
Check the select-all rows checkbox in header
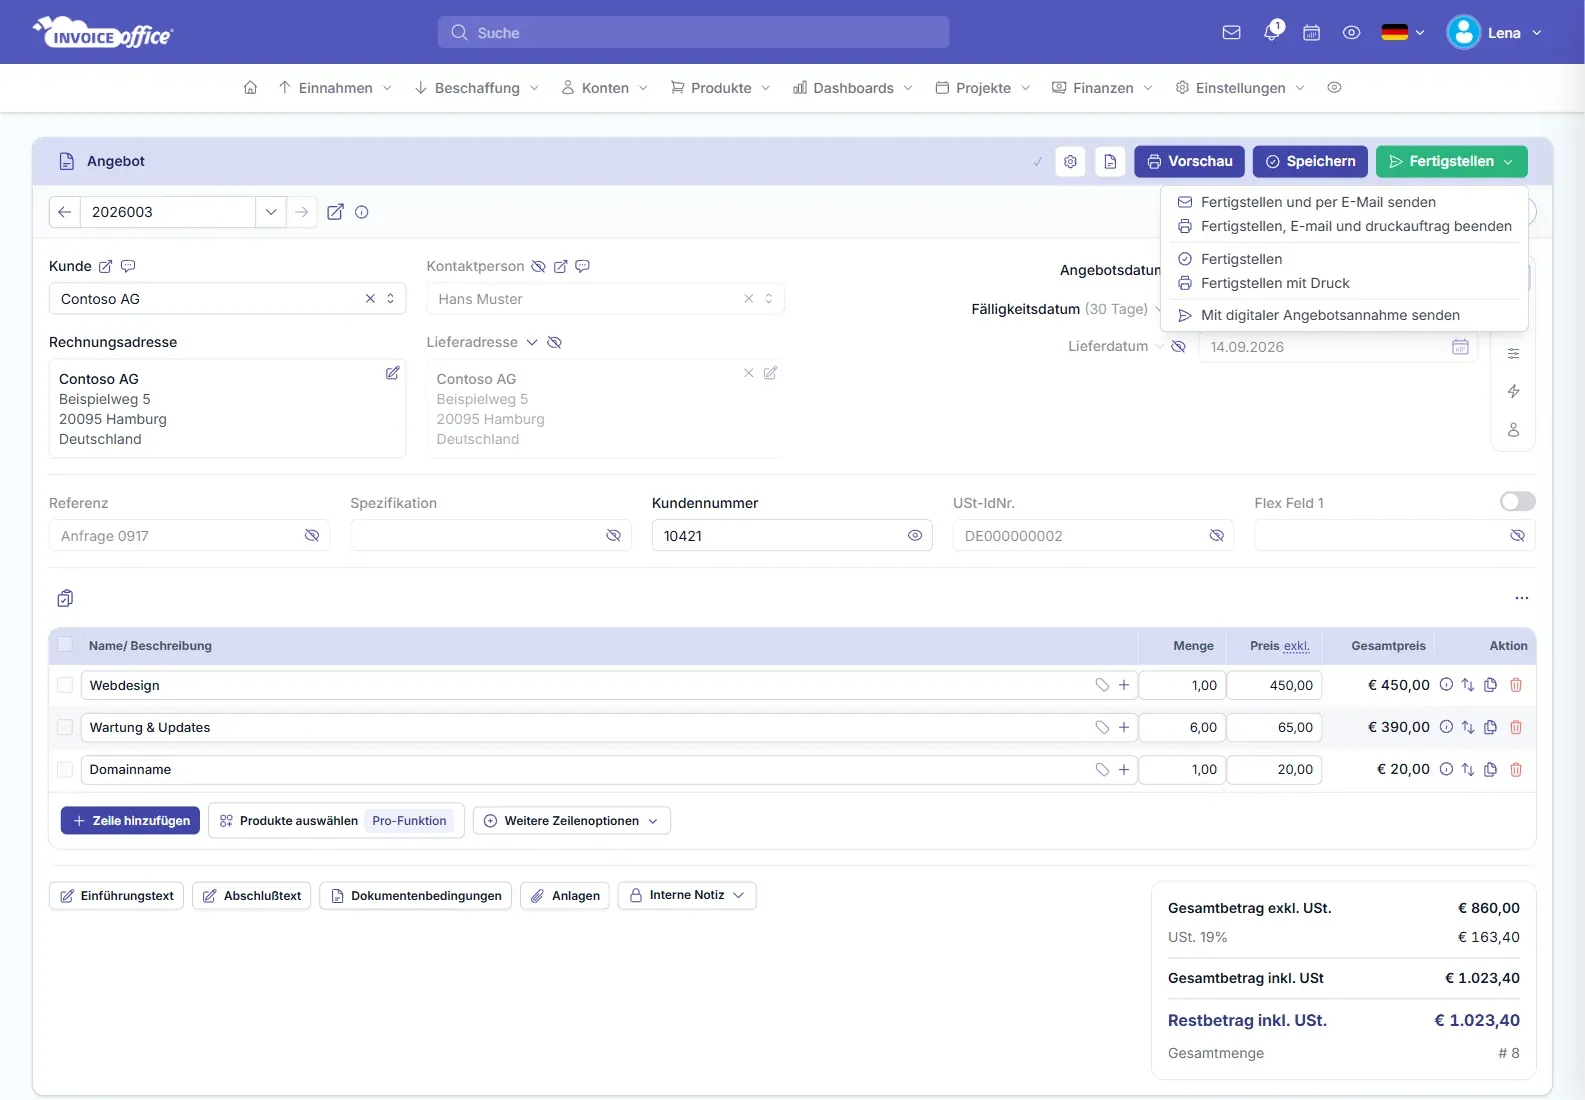(65, 645)
